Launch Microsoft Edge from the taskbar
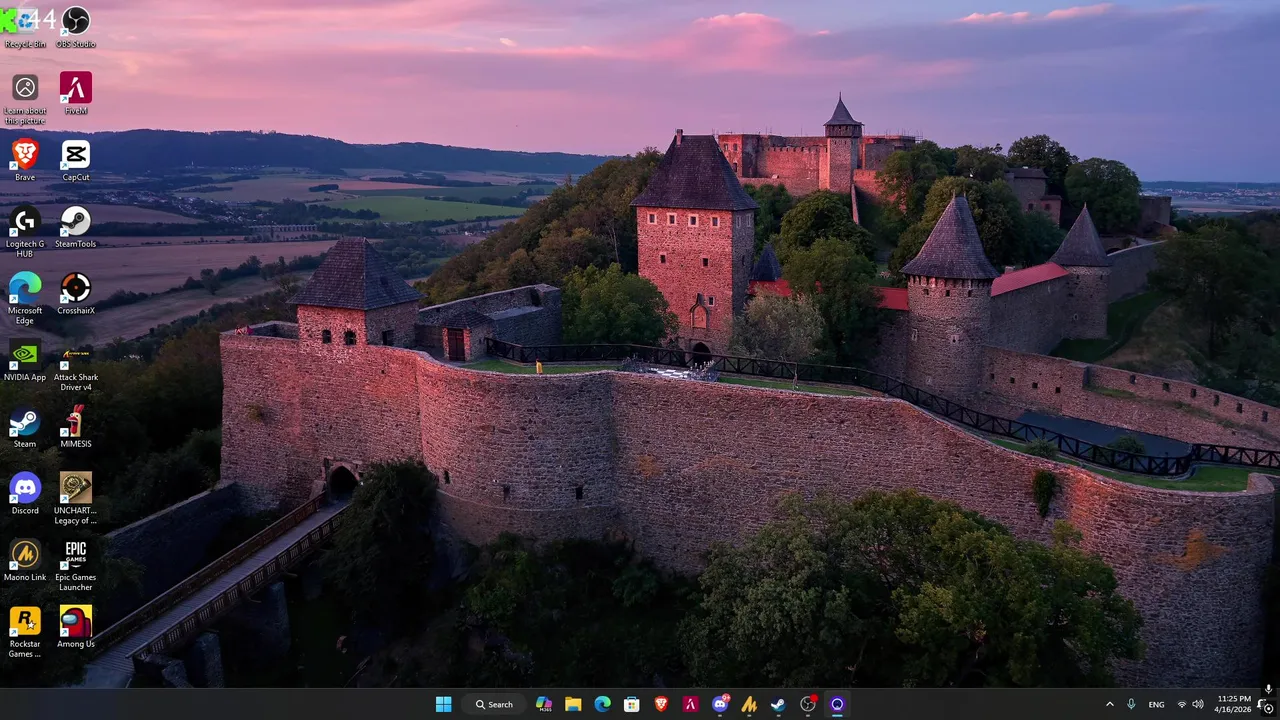Viewport: 1280px width, 720px height. [x=602, y=704]
